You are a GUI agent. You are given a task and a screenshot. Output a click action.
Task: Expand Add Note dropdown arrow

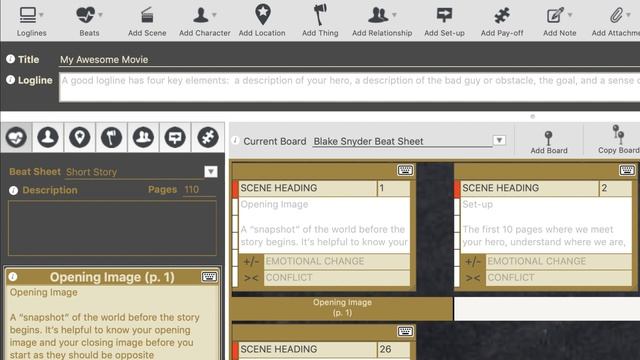[x=570, y=15]
